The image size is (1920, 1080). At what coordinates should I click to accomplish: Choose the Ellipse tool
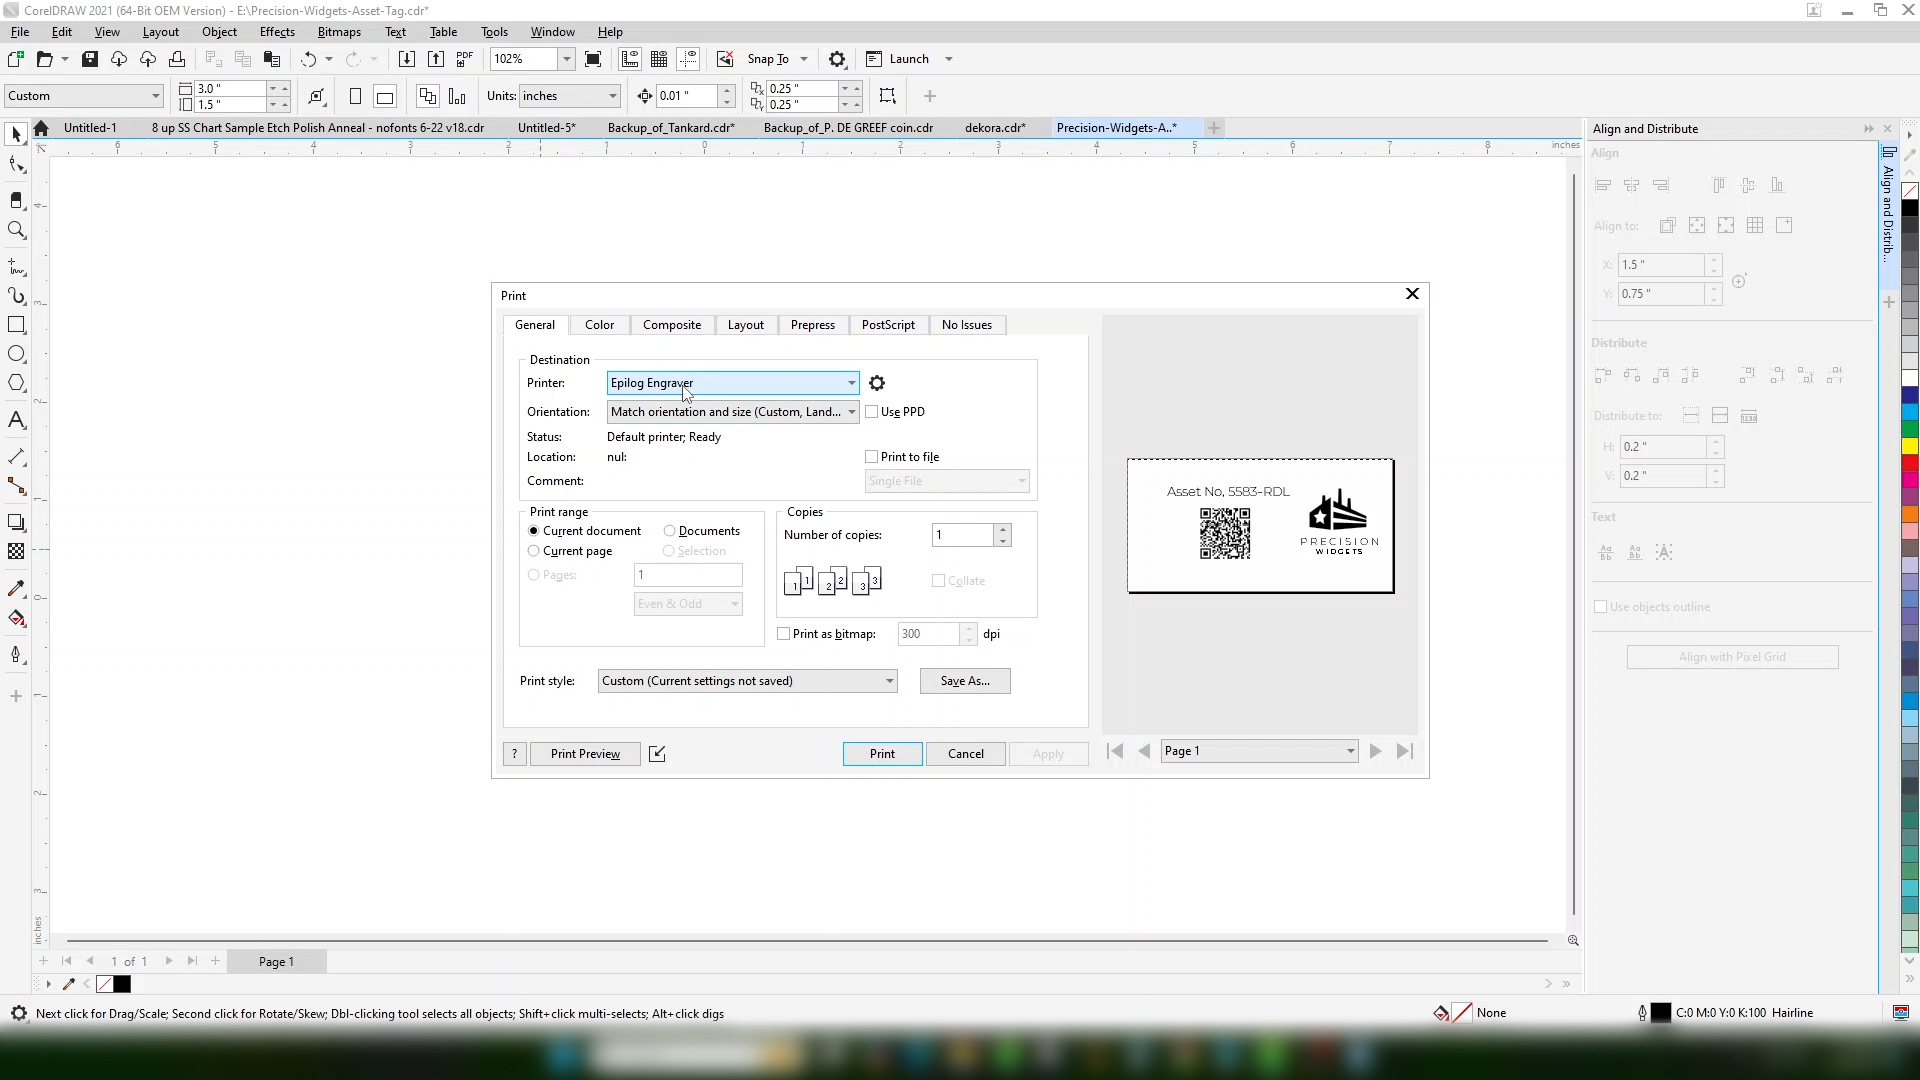point(16,353)
